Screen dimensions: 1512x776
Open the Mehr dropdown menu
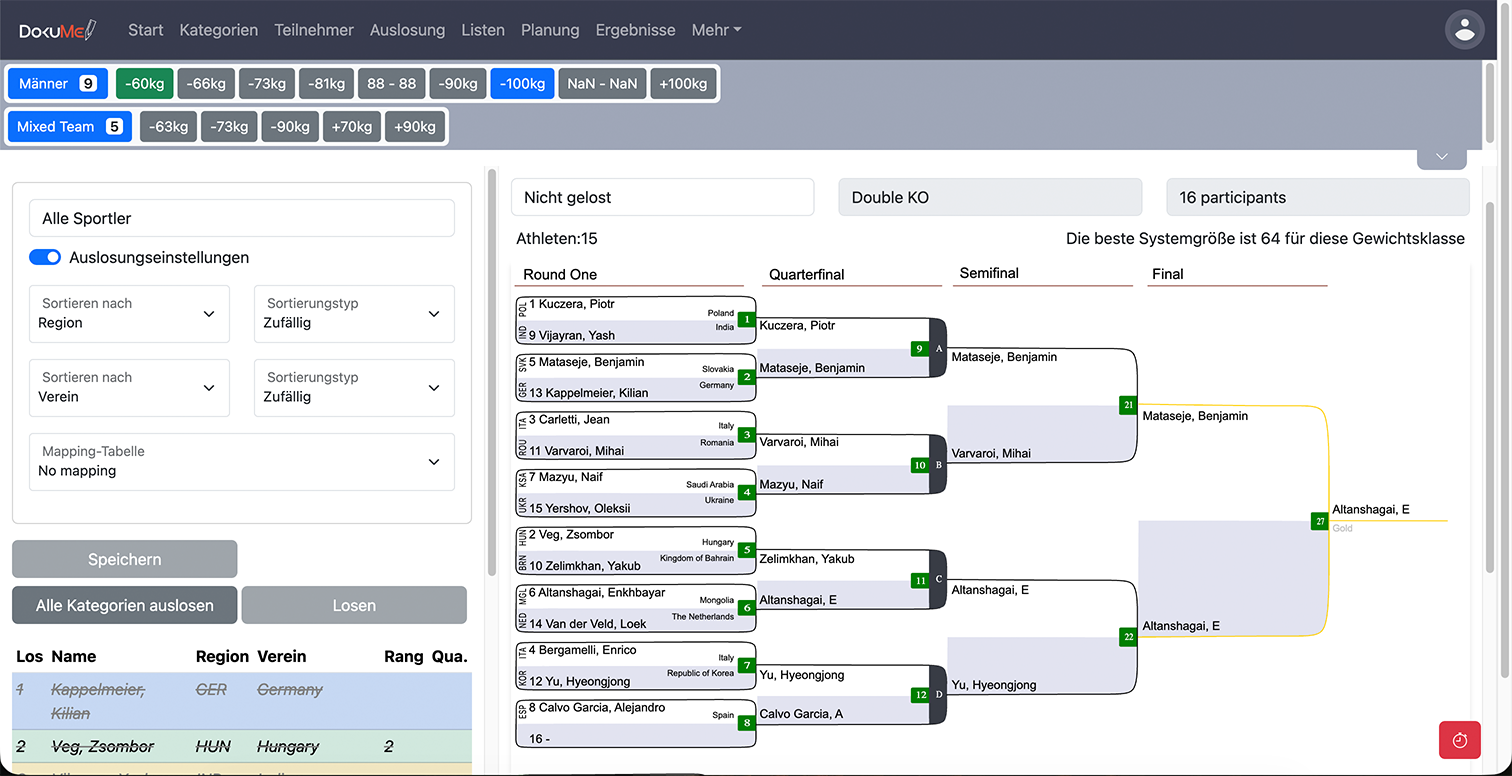pyautogui.click(x=716, y=30)
